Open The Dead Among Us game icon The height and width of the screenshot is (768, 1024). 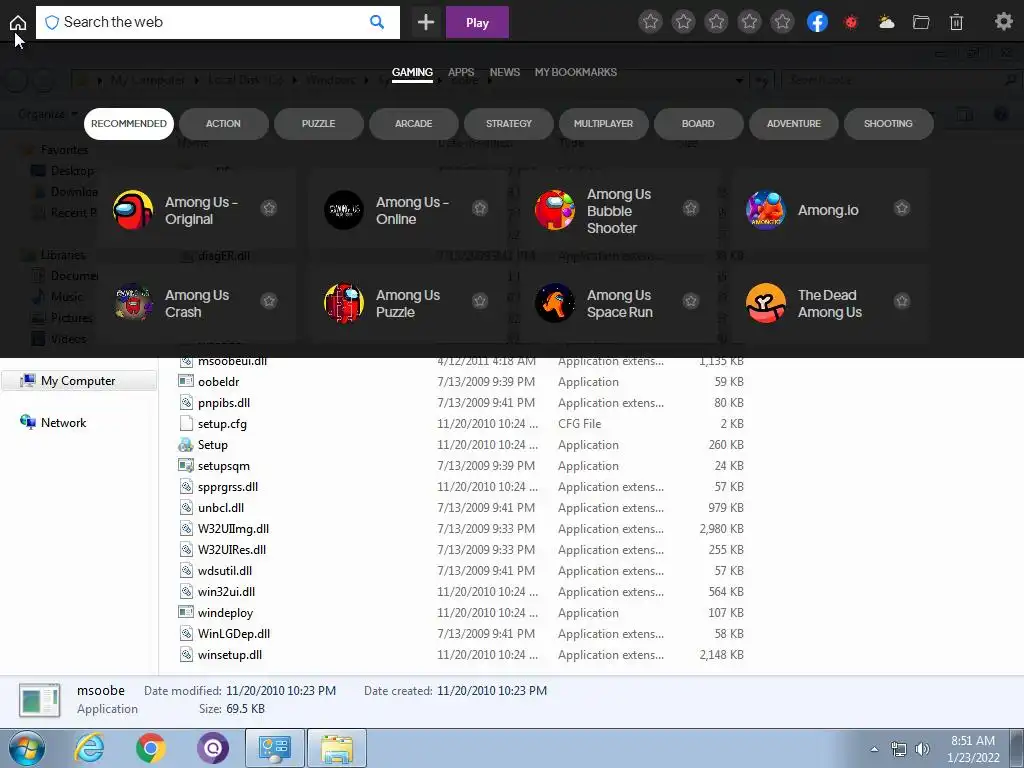point(765,303)
